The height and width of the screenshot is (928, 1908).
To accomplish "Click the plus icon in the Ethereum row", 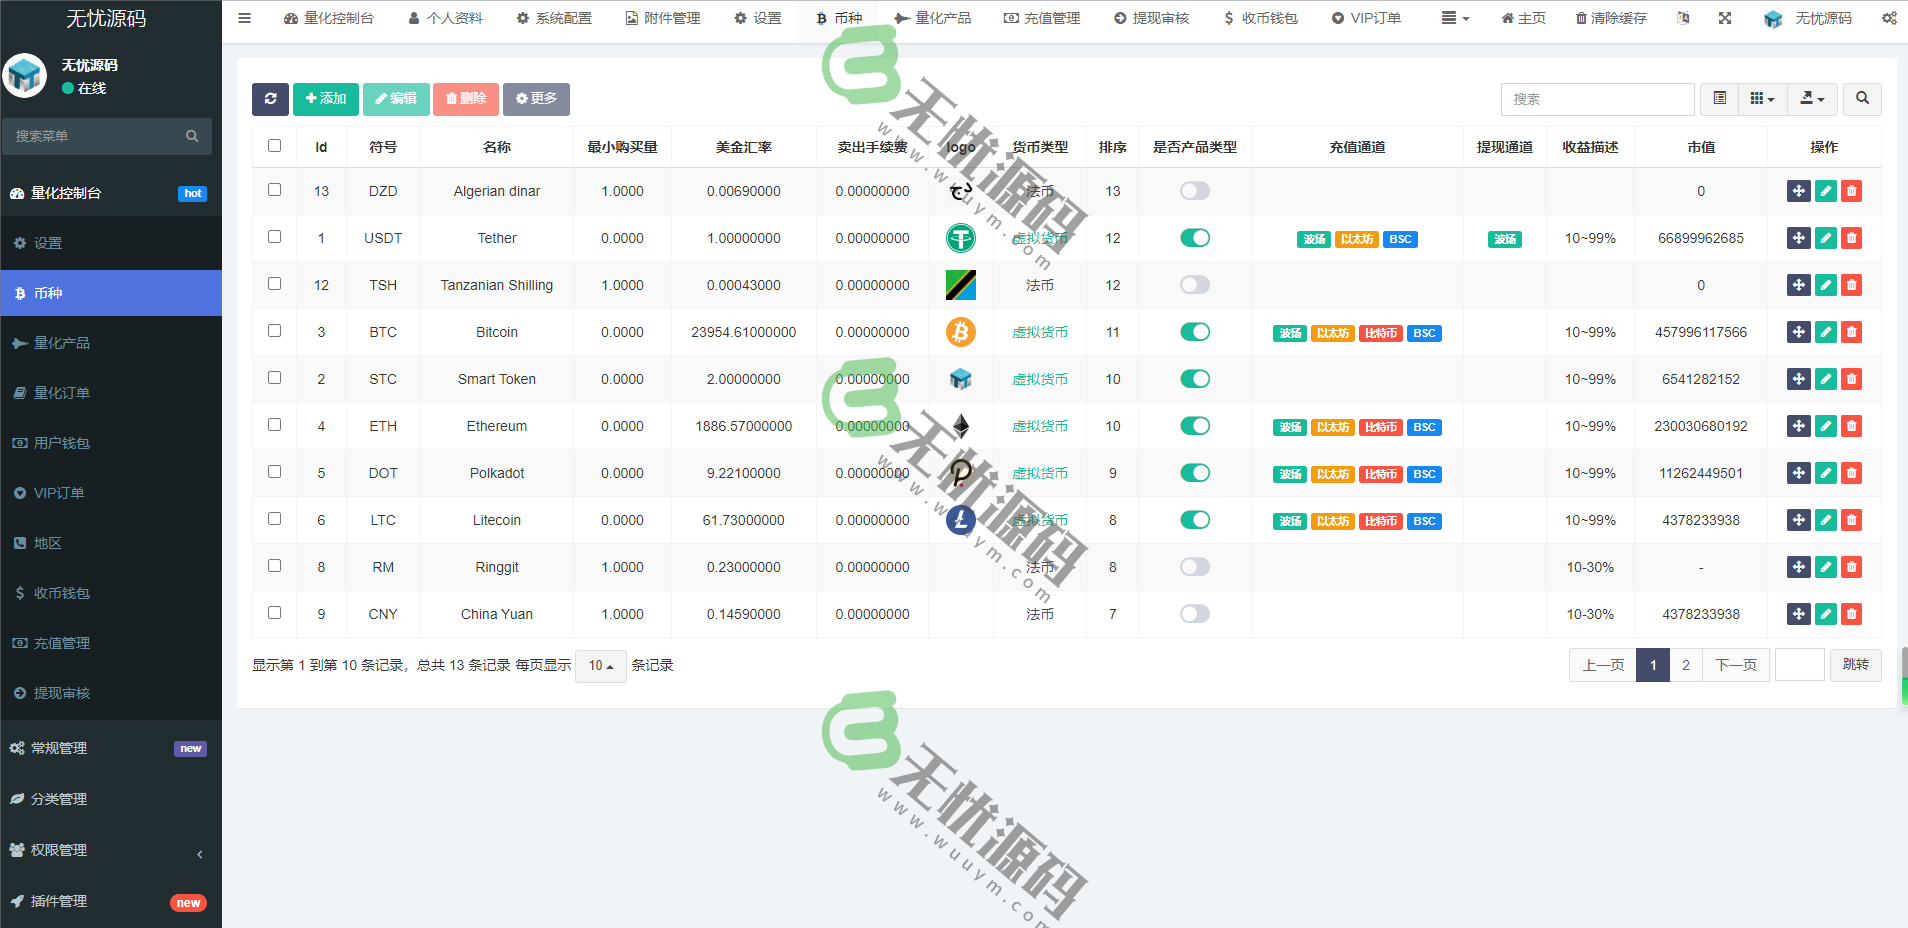I will coord(1799,425).
